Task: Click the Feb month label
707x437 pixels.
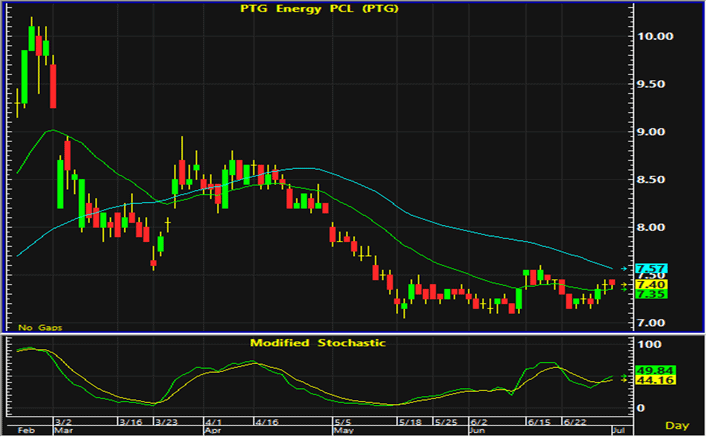Action: [x=26, y=431]
